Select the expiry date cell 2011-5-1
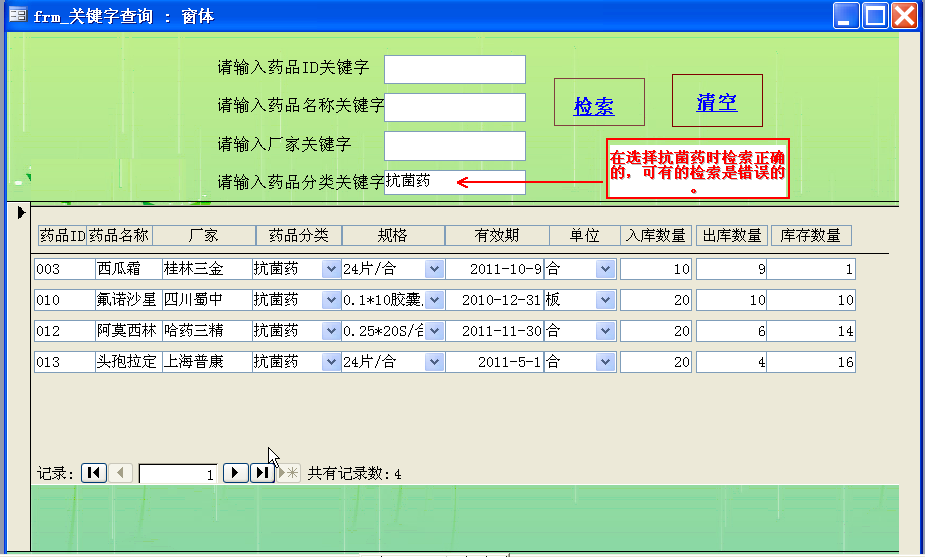This screenshot has width=925, height=557. coord(494,362)
